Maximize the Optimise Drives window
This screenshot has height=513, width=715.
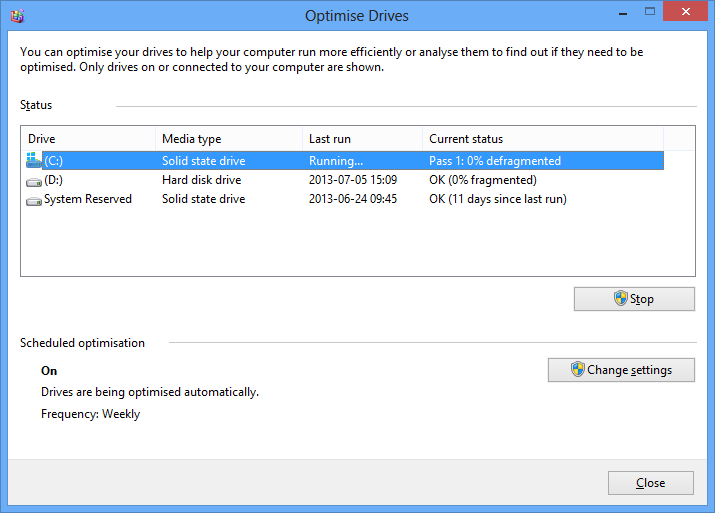650,12
